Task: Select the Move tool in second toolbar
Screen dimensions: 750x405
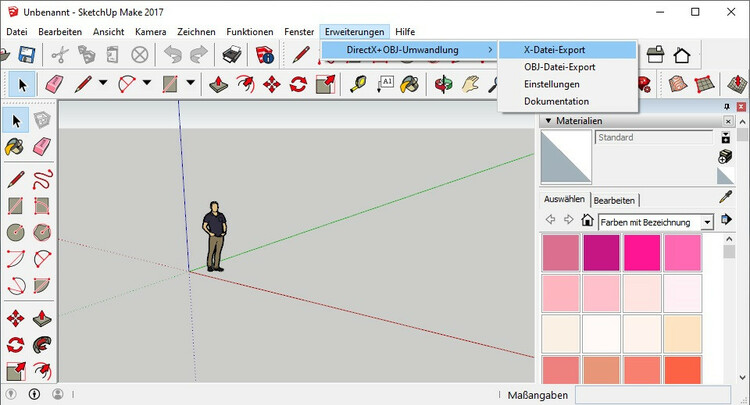Action: (272, 84)
